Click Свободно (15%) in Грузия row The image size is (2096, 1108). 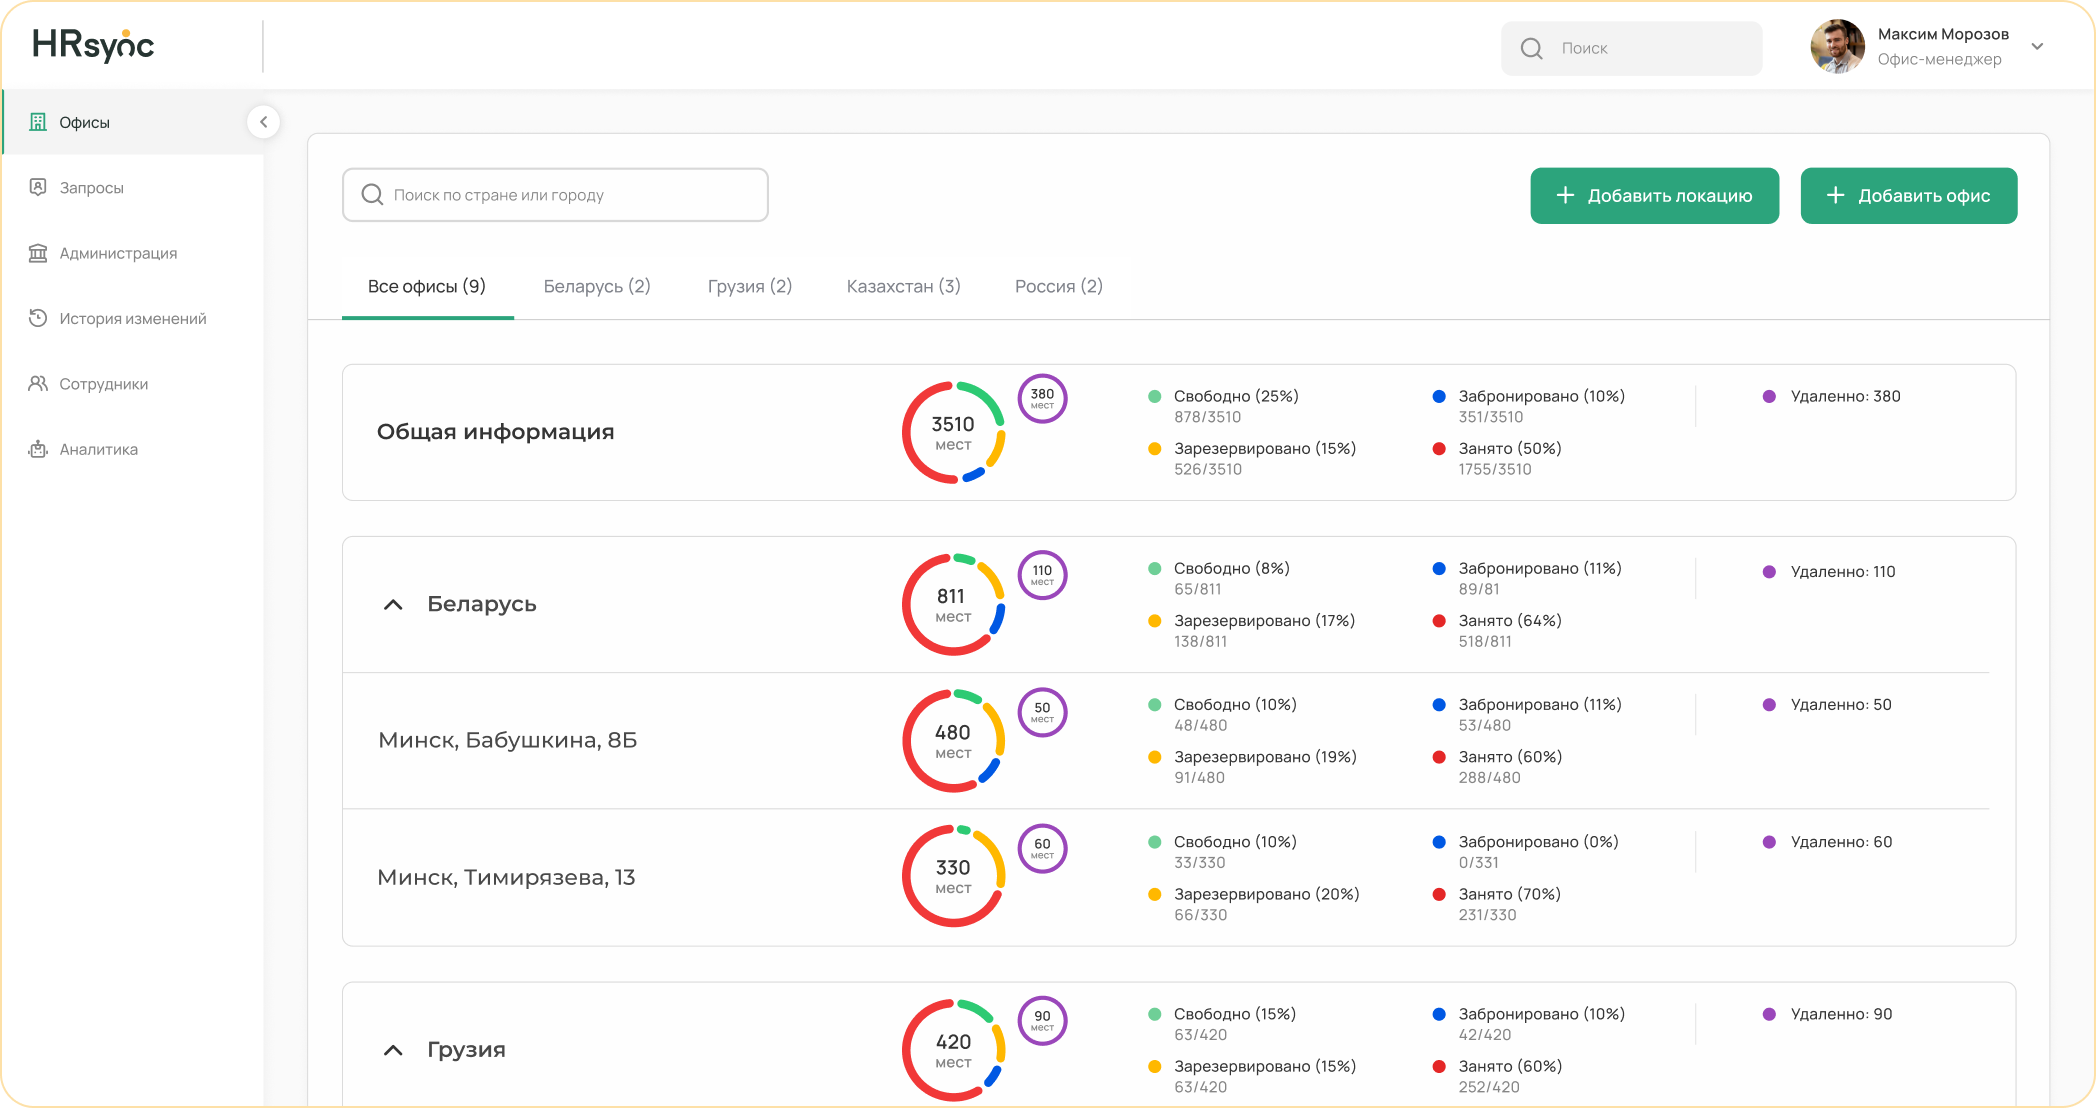(1235, 1014)
